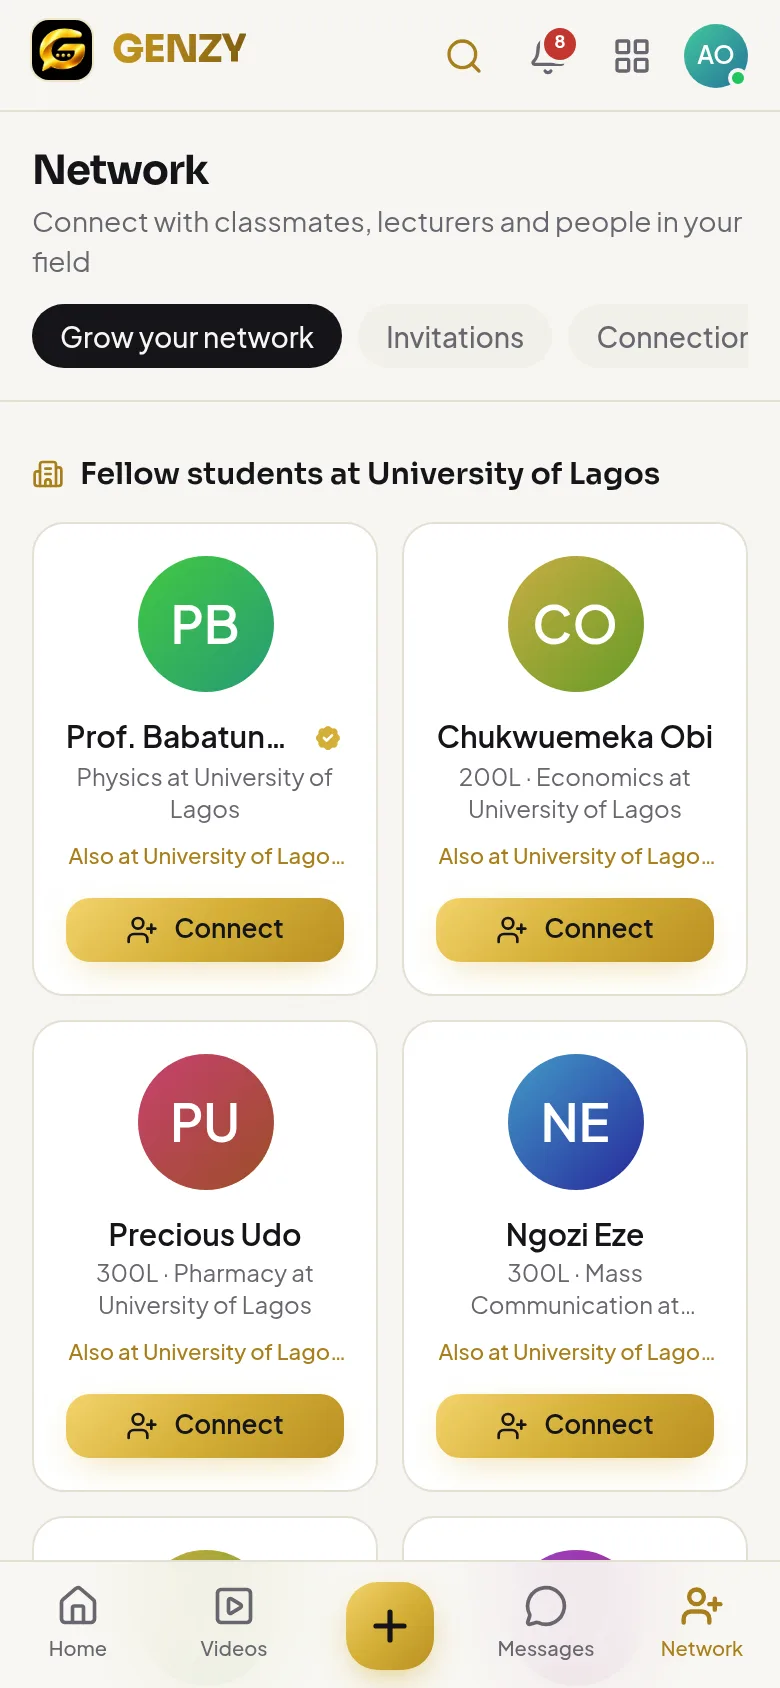Open the Ngozi Eze name link
Image resolution: width=780 pixels, height=1688 pixels.
(575, 1235)
